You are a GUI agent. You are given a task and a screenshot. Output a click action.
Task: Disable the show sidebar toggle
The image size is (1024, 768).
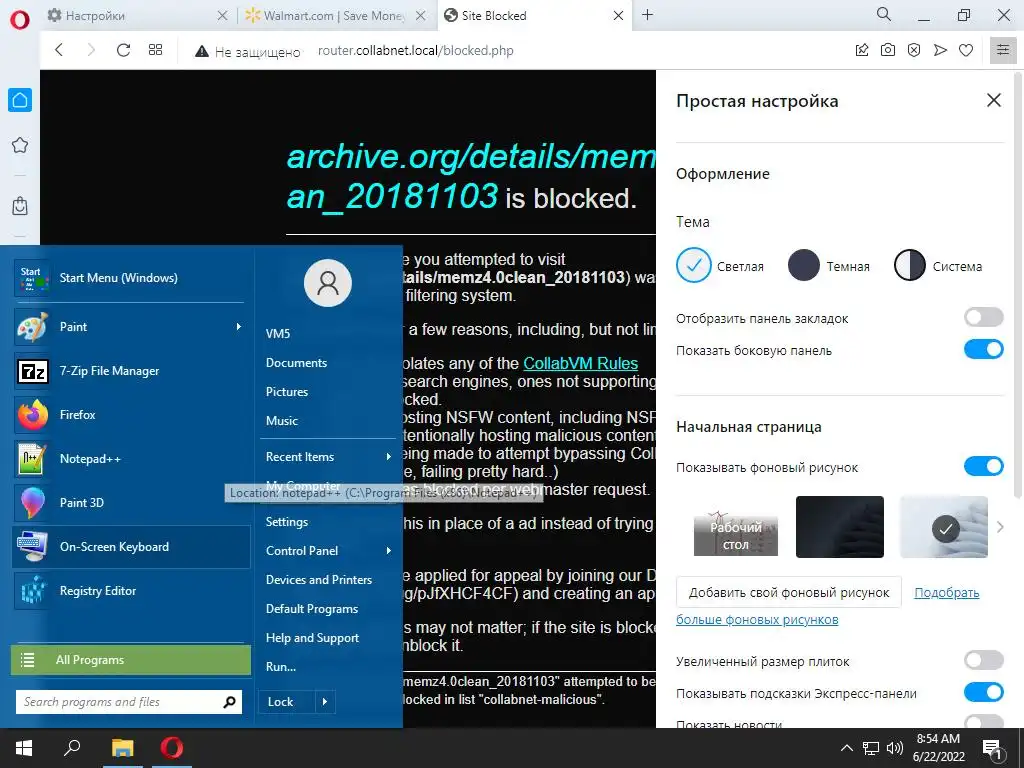tap(984, 349)
